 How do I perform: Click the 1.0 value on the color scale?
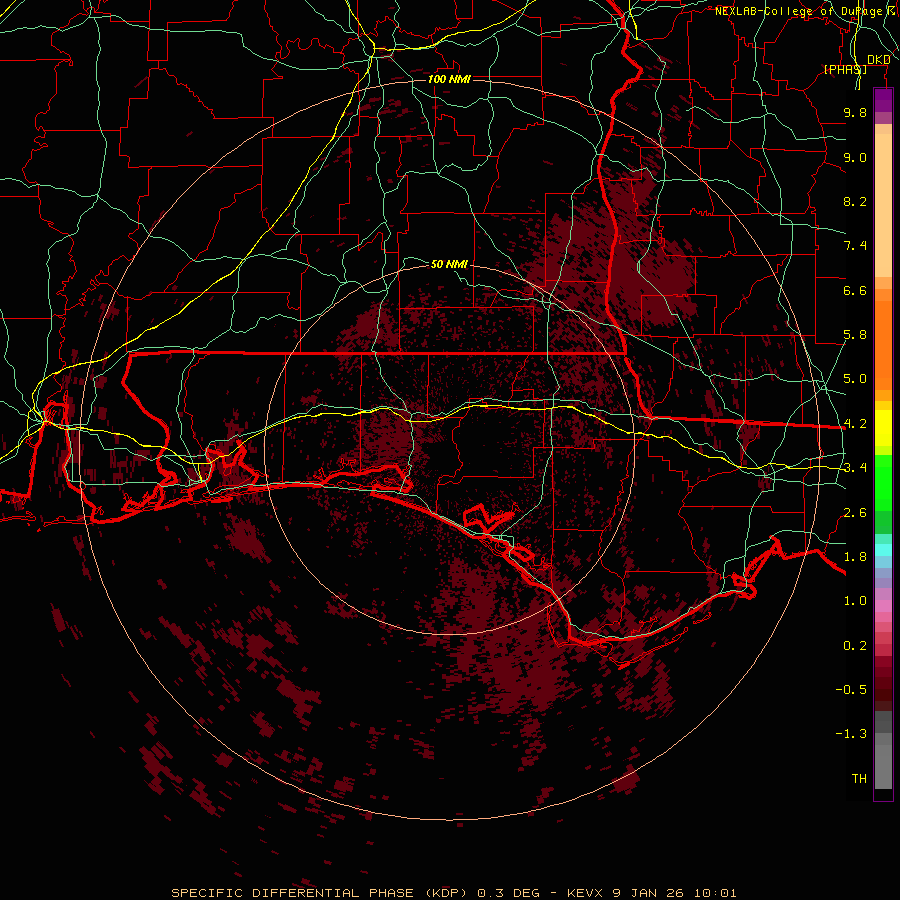[x=855, y=601]
